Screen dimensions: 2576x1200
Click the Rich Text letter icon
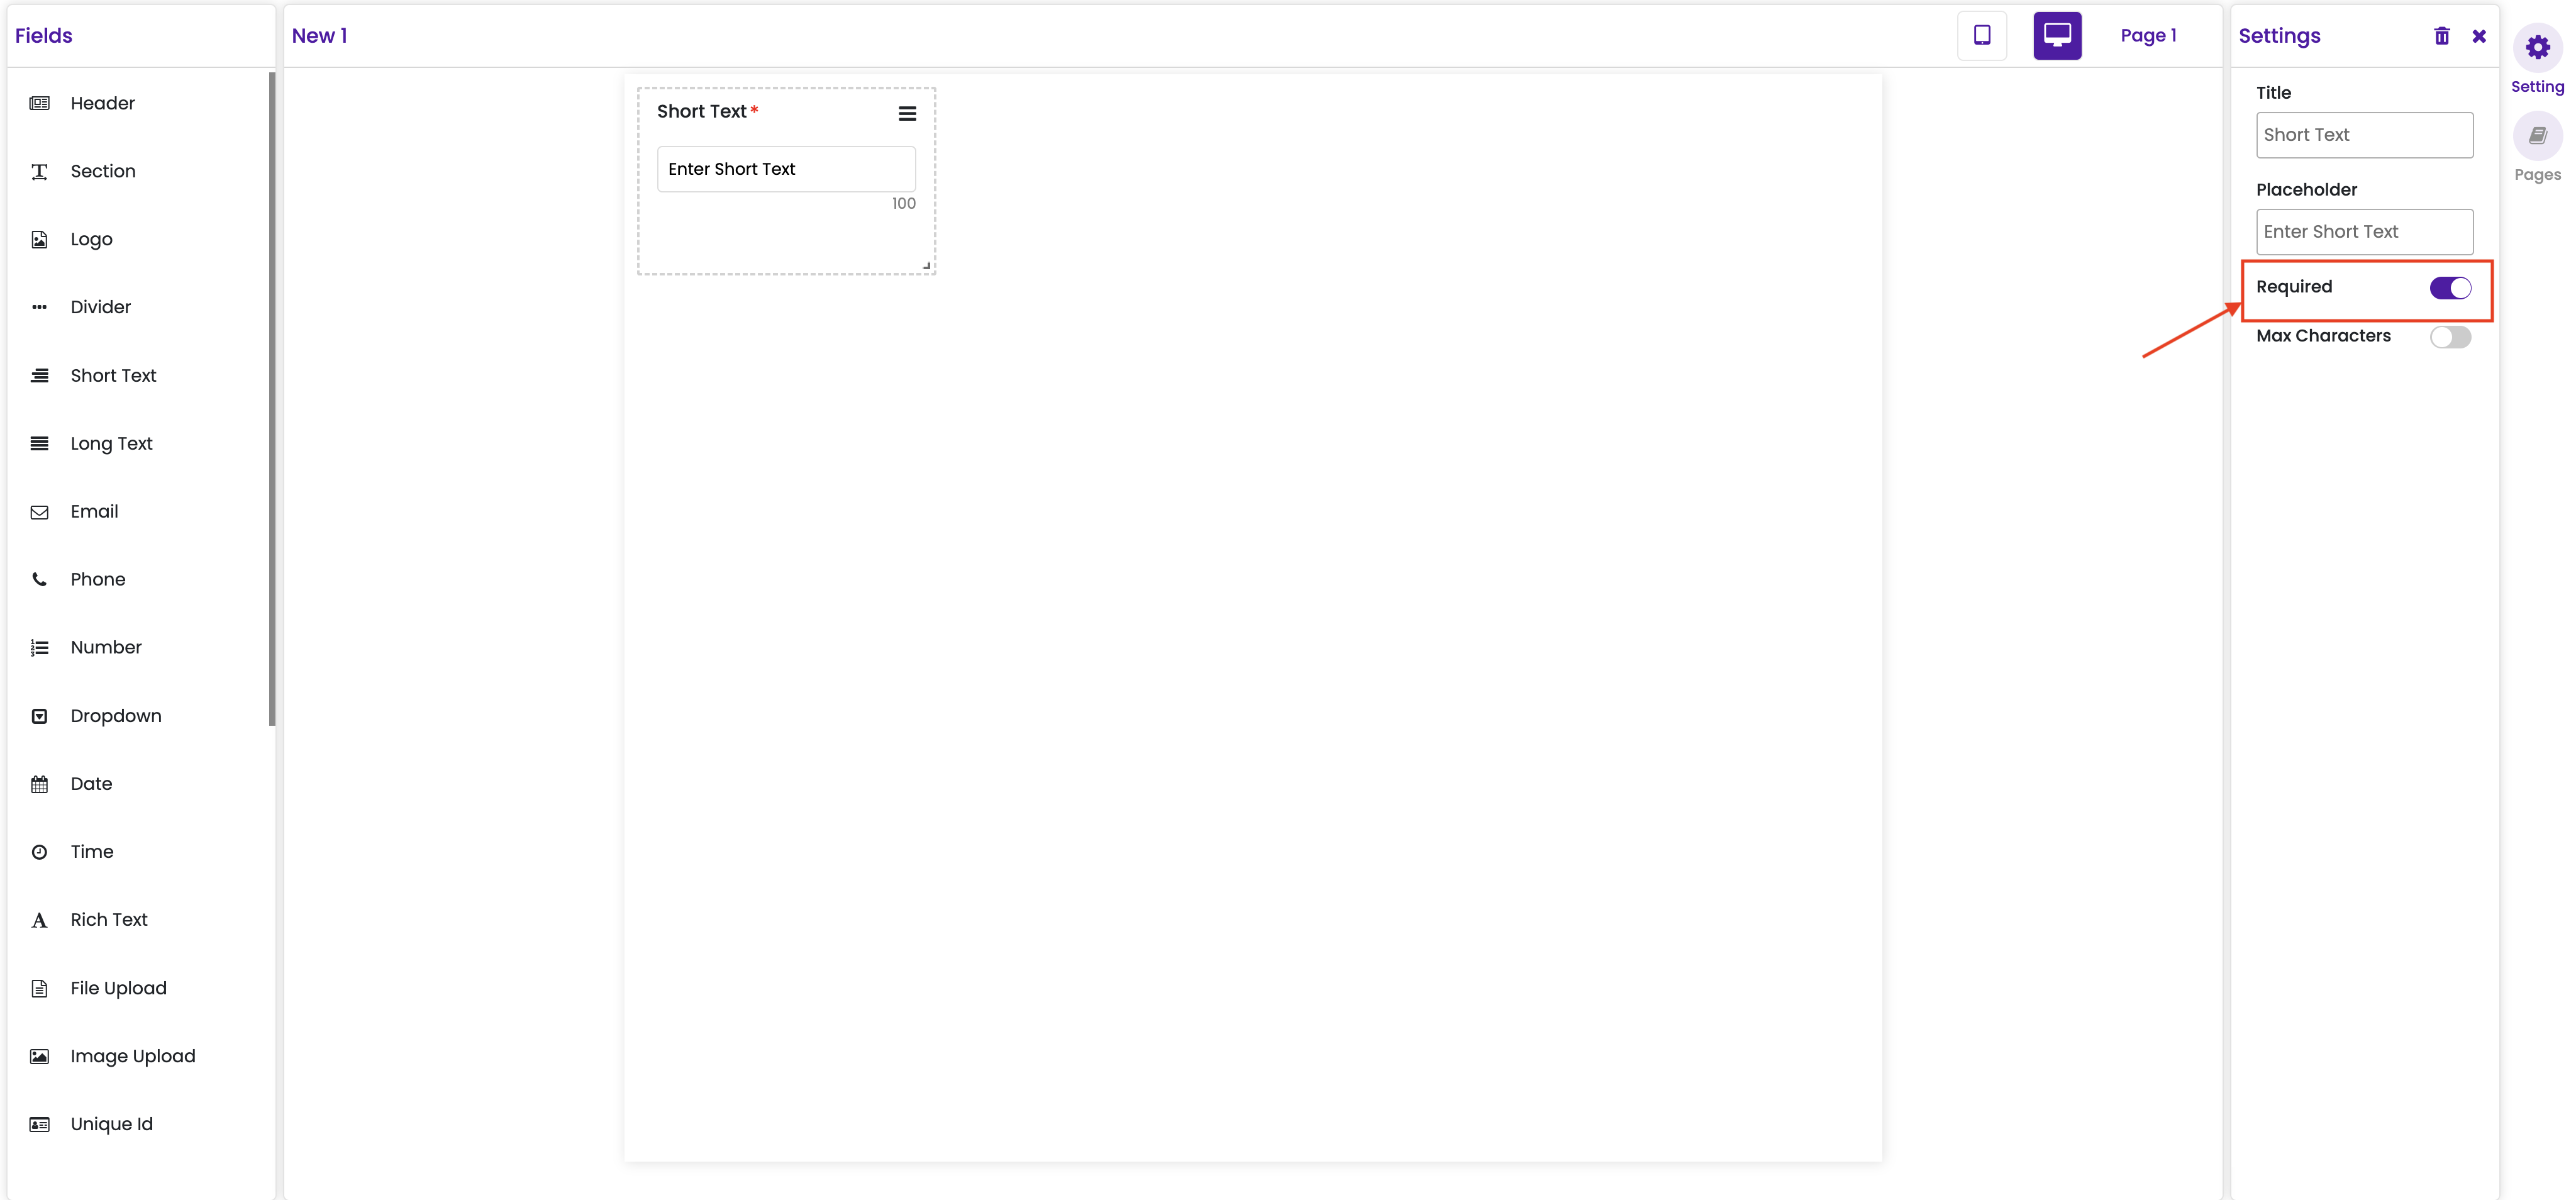39,920
